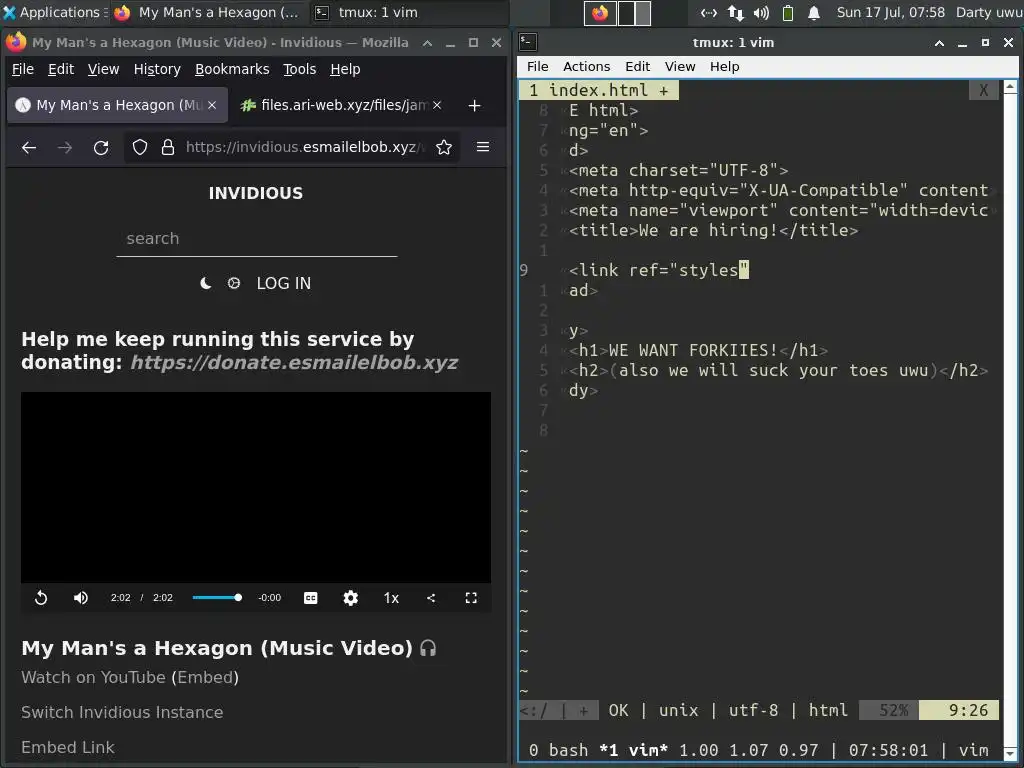This screenshot has width=1024, height=768.
Task: Open Watch on YouTube link
Action: pos(93,677)
